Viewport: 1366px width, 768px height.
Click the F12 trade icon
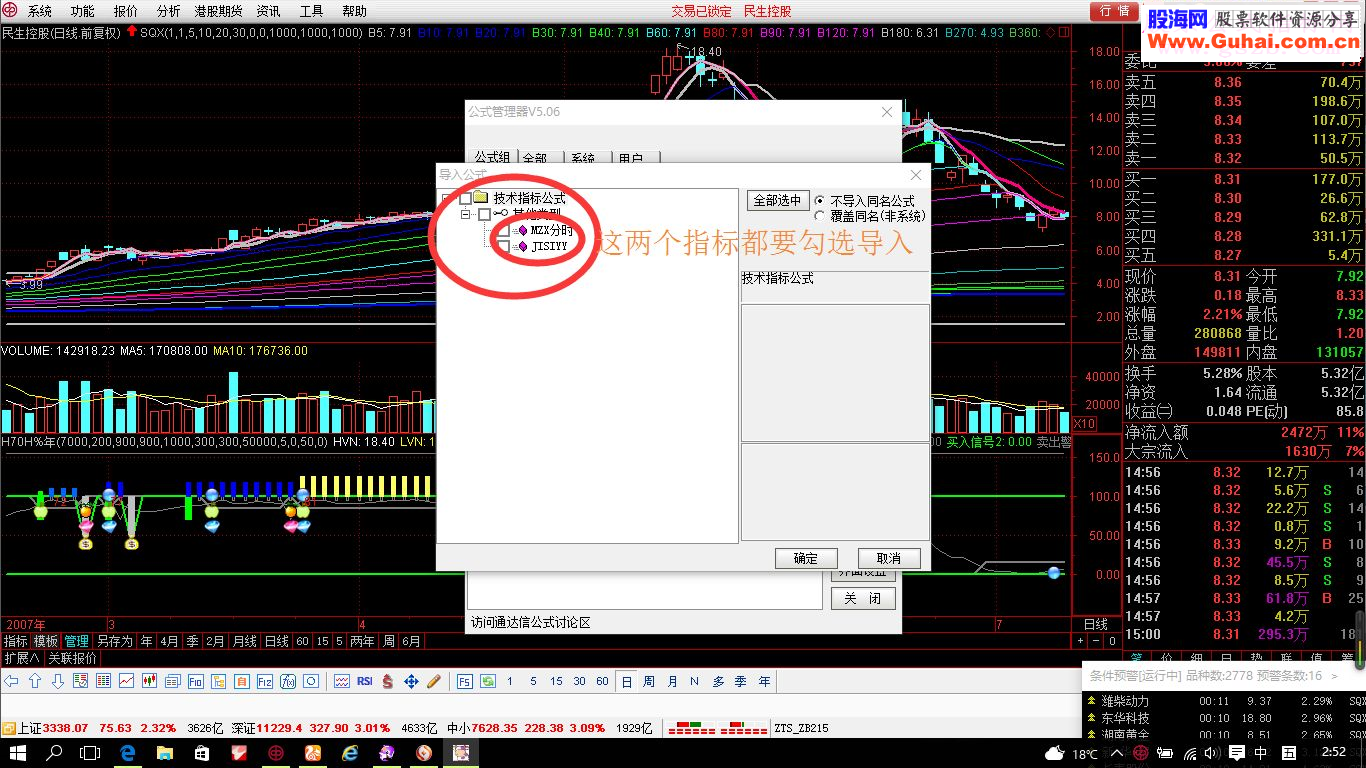click(264, 681)
